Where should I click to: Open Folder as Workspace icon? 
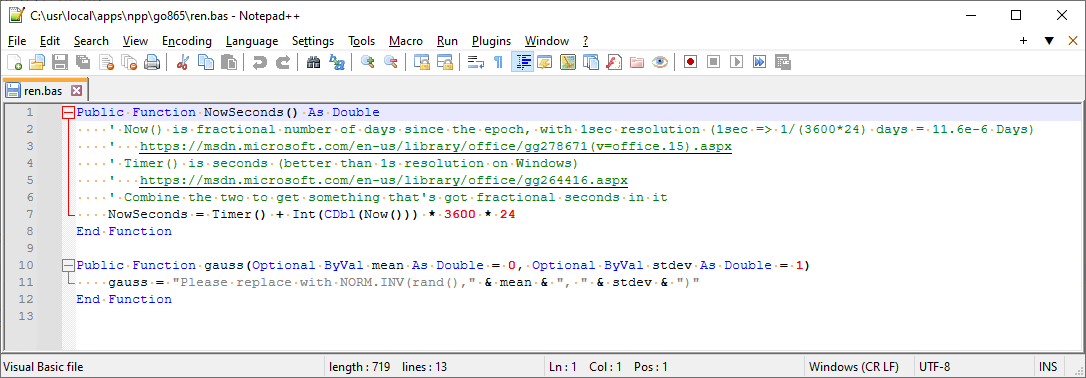637,62
